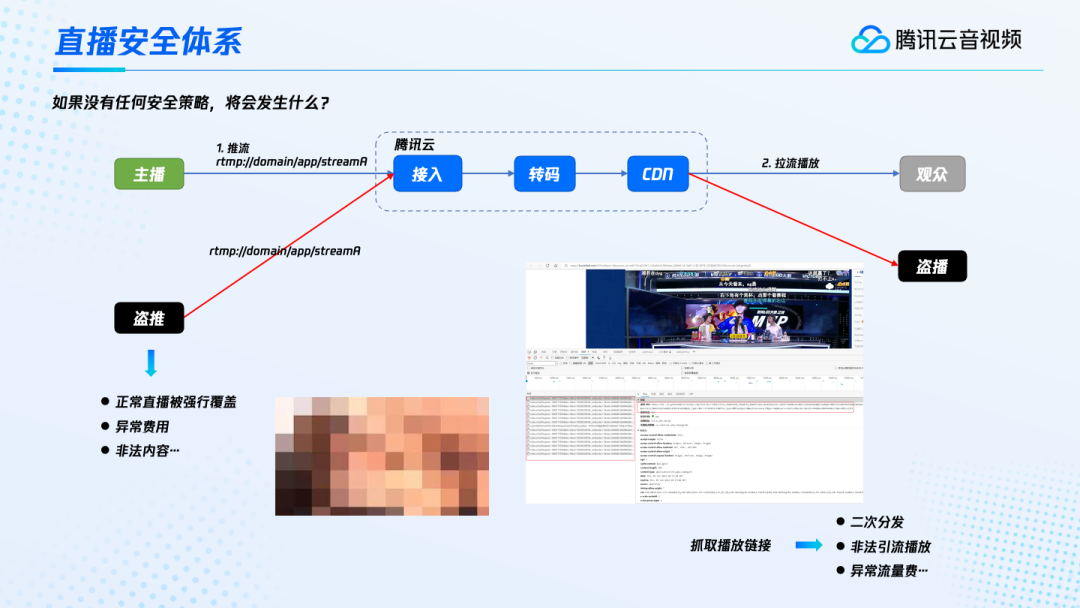Click the blue 转码 node
This screenshot has height=608, width=1080.
544,174
